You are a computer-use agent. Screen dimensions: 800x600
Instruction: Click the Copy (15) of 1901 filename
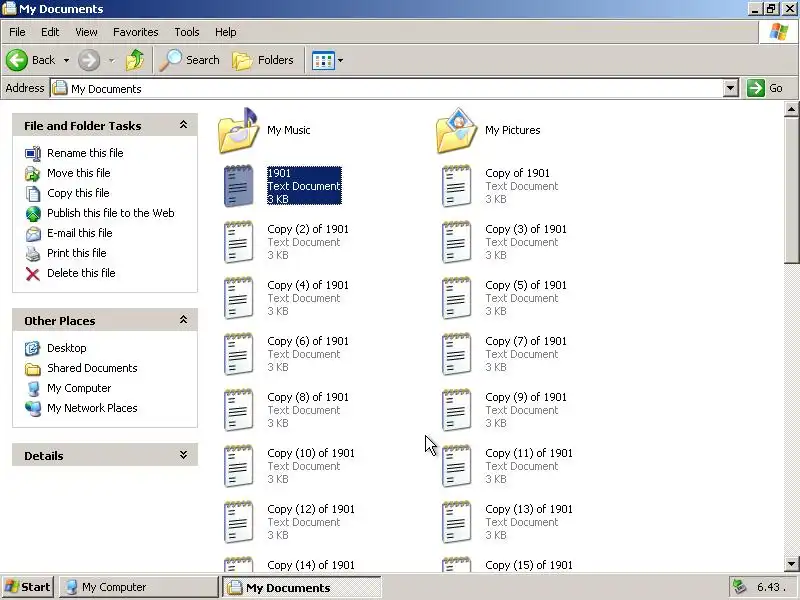coord(529,565)
